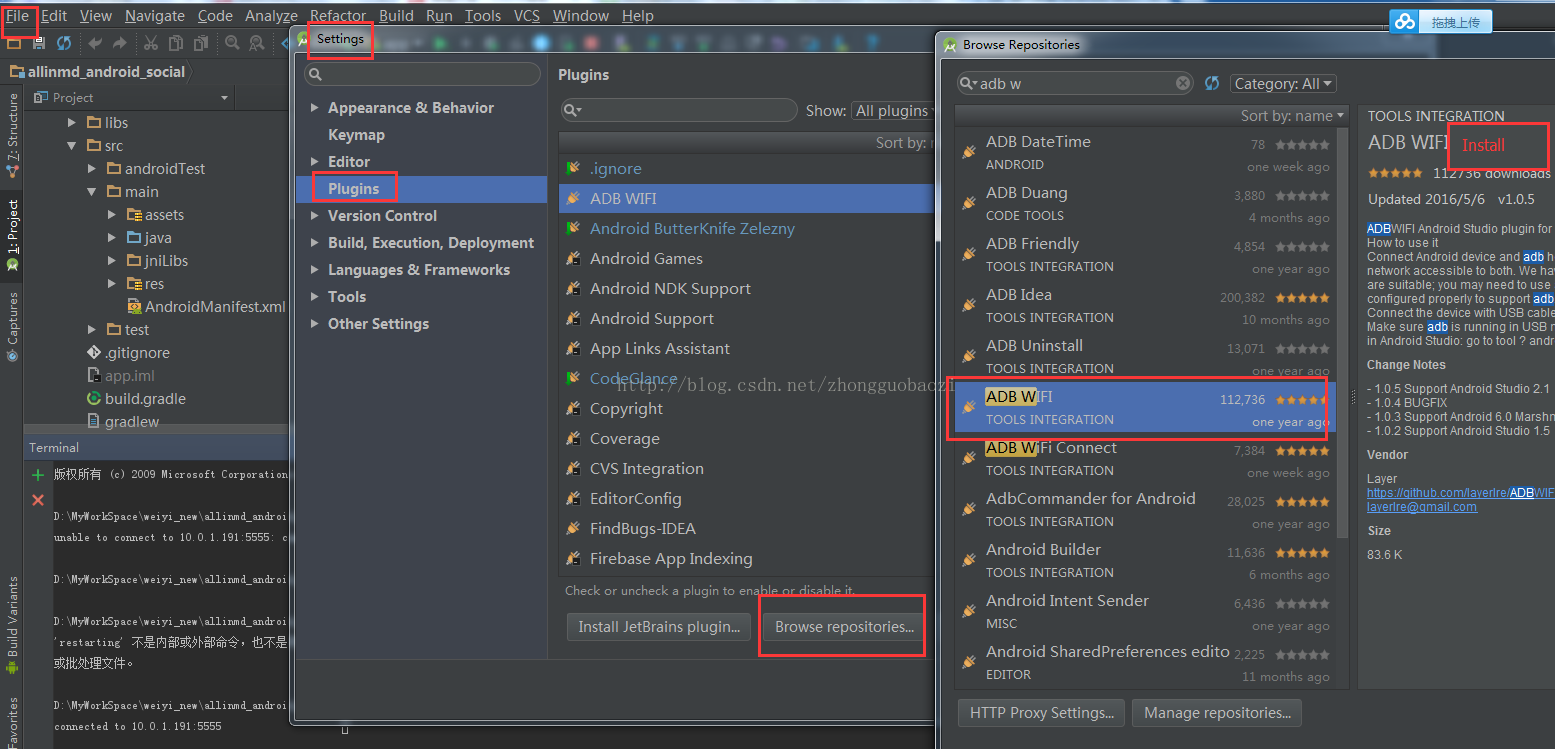
Task: Open the Help menu
Action: coord(638,15)
